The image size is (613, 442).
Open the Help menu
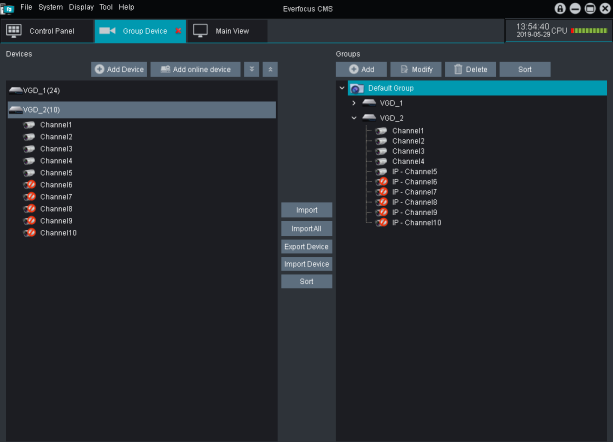click(126, 7)
